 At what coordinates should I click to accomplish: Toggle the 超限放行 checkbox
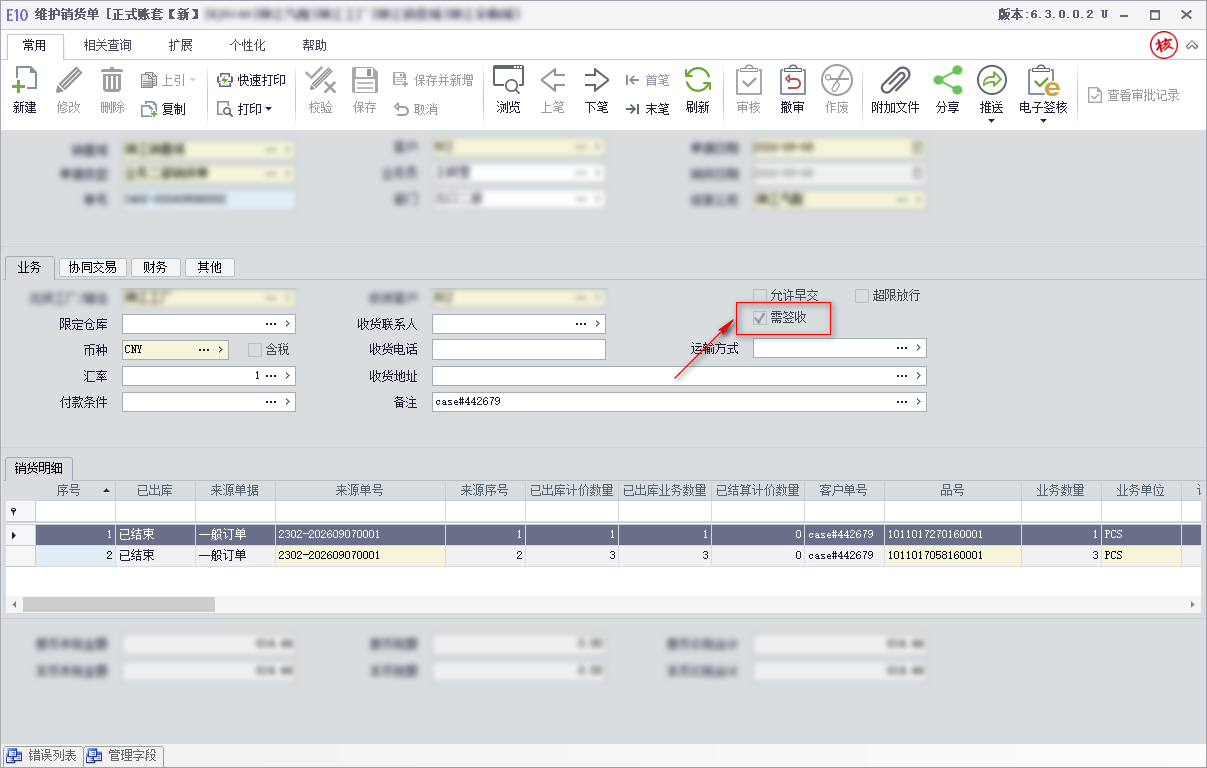tap(862, 296)
